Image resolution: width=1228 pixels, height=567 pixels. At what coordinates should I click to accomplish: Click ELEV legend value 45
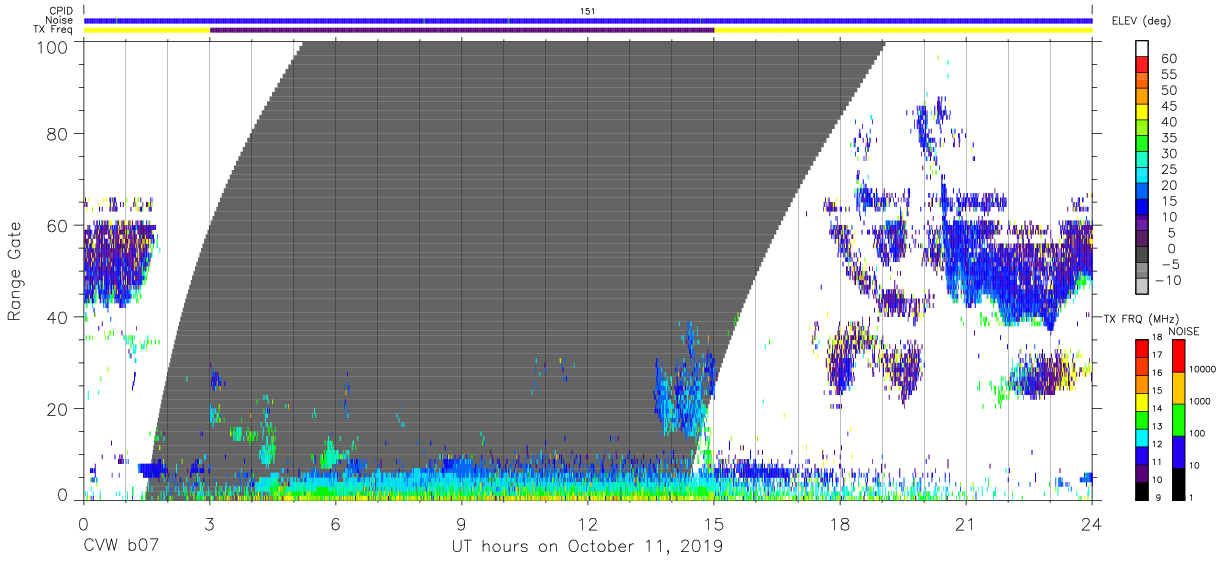point(1169,107)
